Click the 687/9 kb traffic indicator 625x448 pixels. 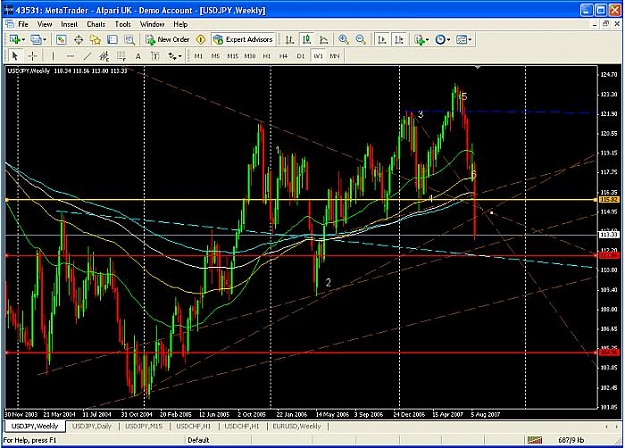[571, 440]
